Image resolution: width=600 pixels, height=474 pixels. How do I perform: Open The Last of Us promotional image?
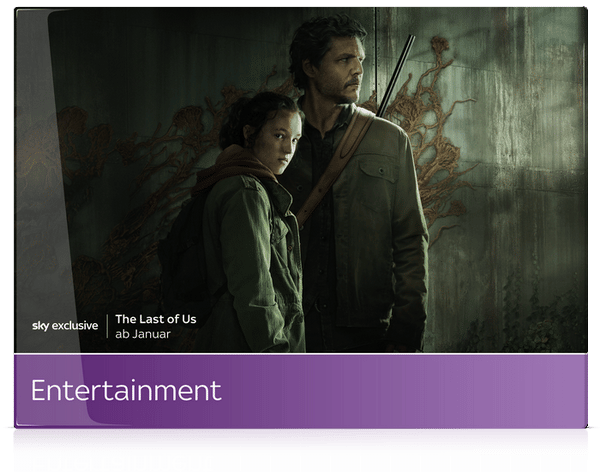pos(301,180)
